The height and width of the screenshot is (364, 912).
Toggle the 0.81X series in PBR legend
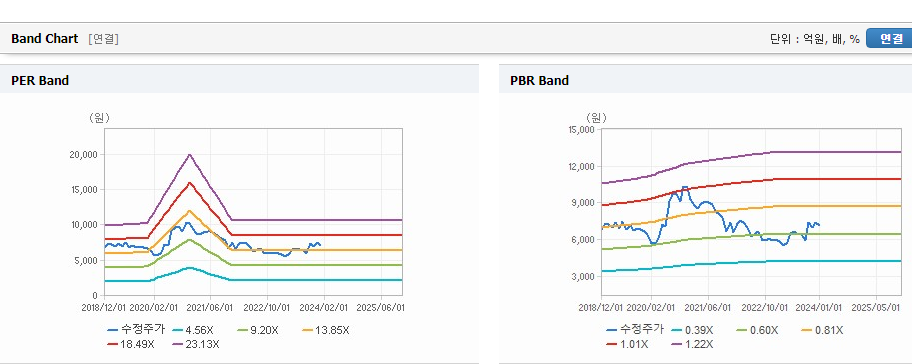(x=822, y=330)
